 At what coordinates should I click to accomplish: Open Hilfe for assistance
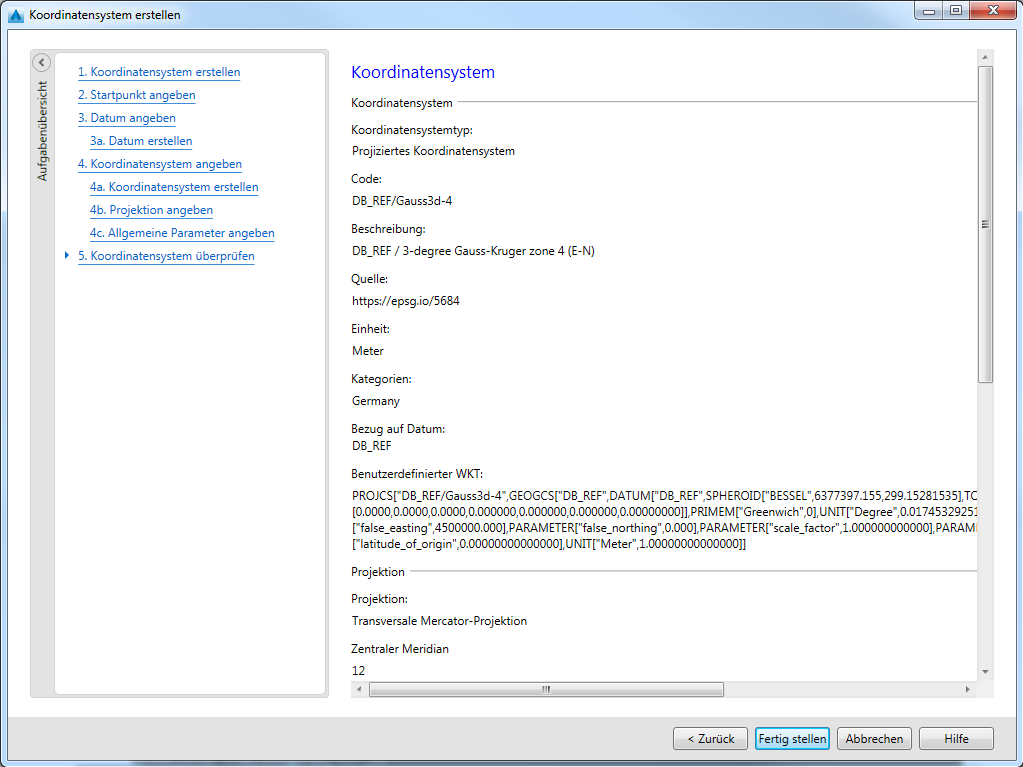tap(956, 739)
